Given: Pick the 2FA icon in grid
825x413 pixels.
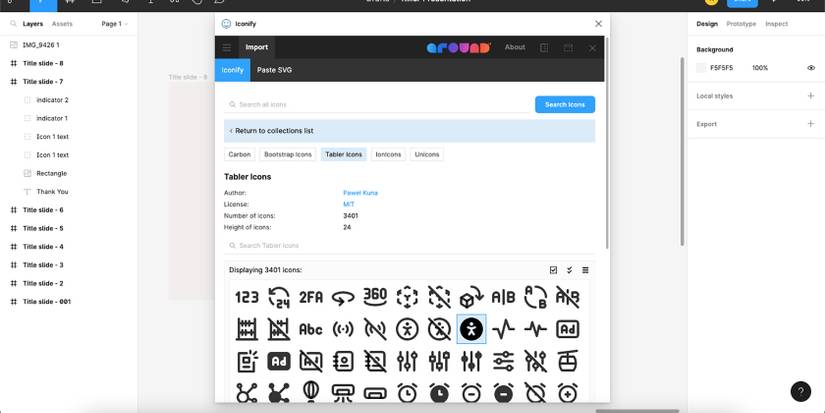Looking at the screenshot, I should point(311,297).
